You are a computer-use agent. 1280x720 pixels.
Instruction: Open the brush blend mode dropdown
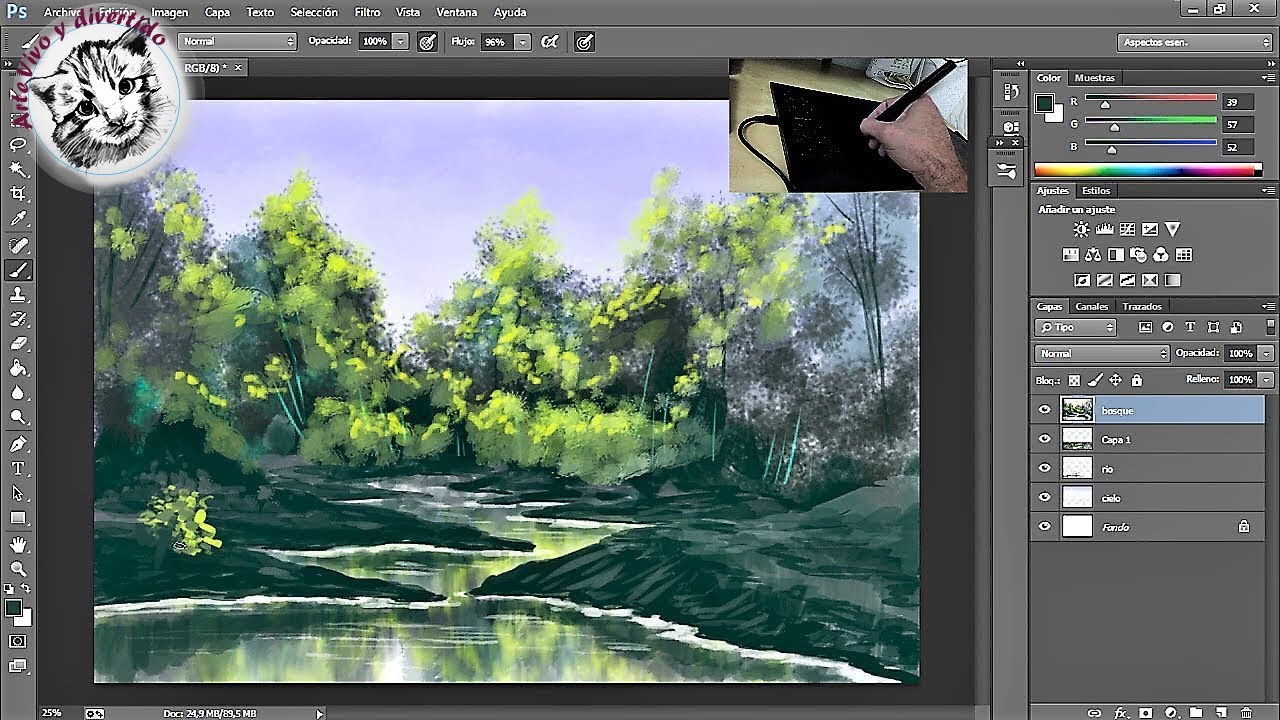coord(238,42)
